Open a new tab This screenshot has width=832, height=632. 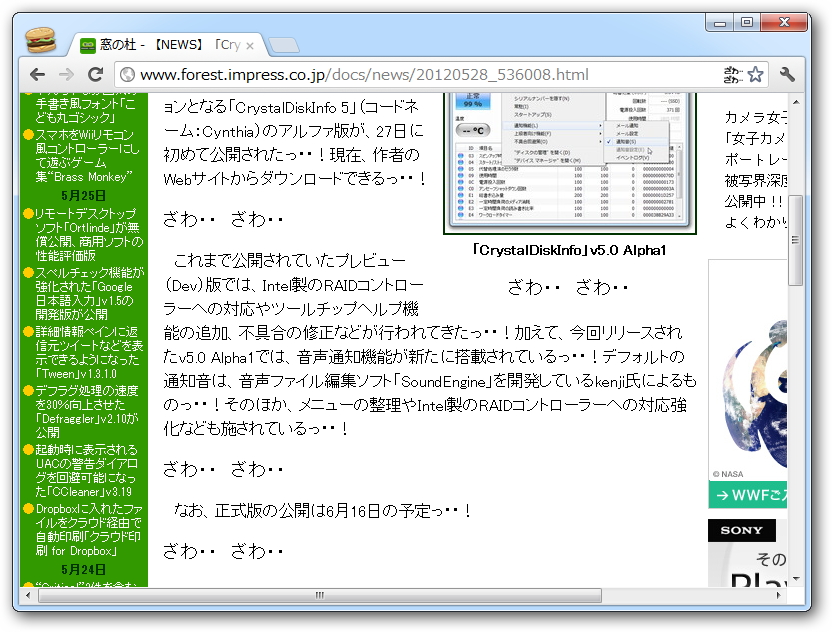pyautogui.click(x=284, y=46)
